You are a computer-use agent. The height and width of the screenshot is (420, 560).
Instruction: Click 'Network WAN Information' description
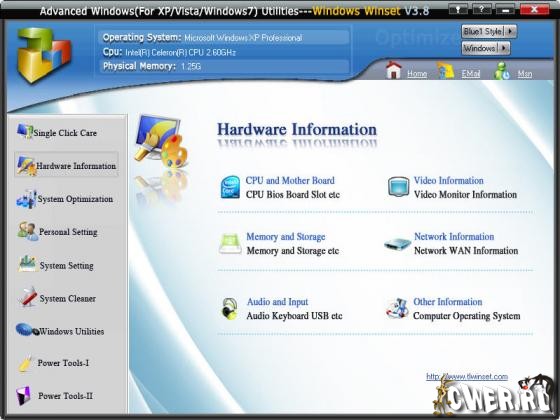click(x=466, y=251)
